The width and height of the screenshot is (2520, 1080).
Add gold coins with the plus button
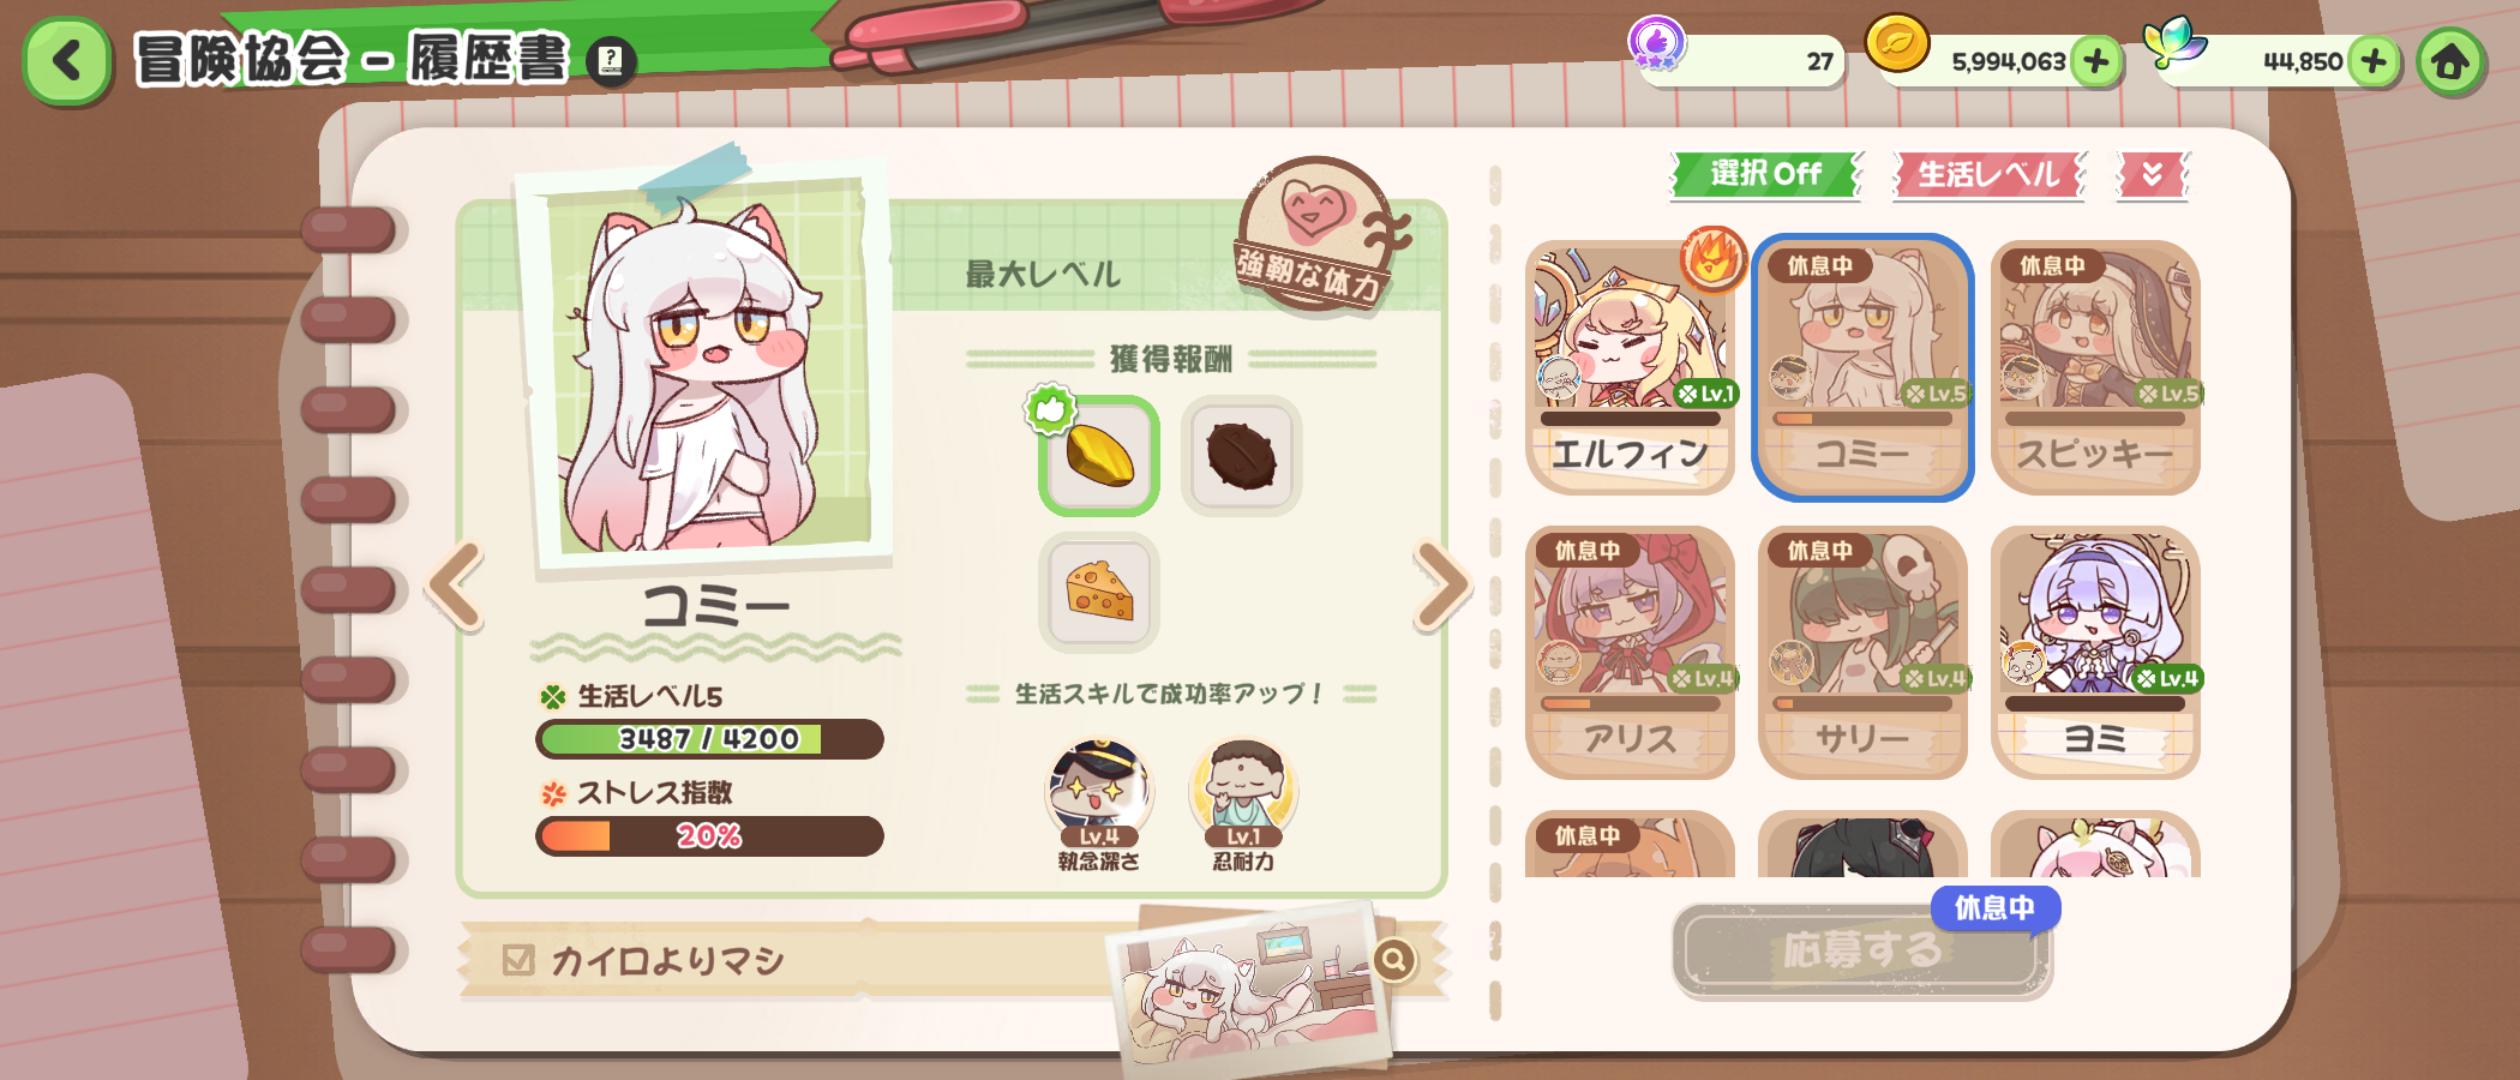coord(2097,62)
